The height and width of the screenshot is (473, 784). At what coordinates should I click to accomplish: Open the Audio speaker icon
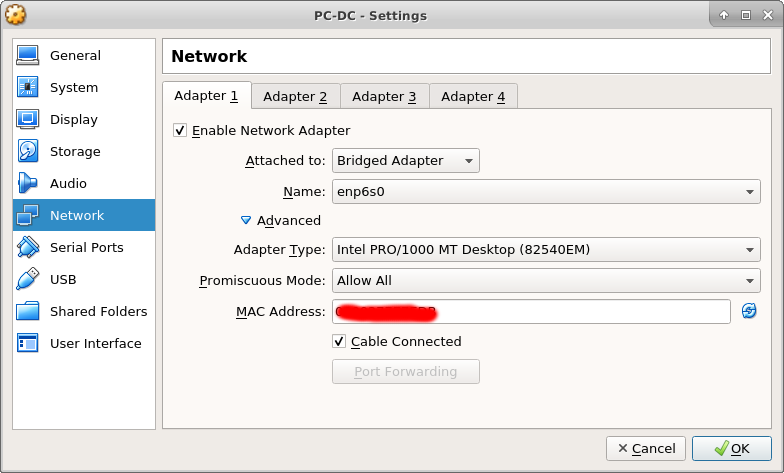(28, 183)
